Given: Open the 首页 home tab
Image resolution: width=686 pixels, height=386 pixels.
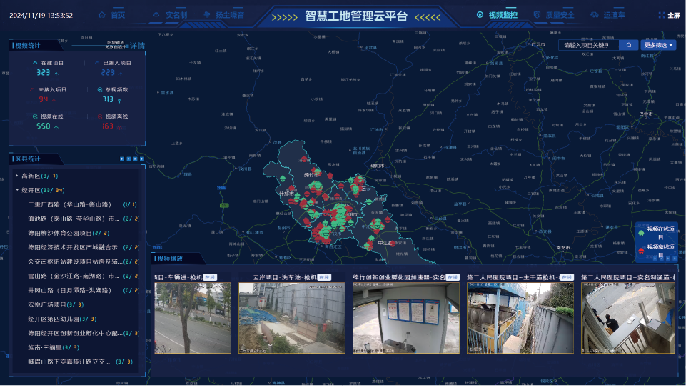Looking at the screenshot, I should click(118, 15).
